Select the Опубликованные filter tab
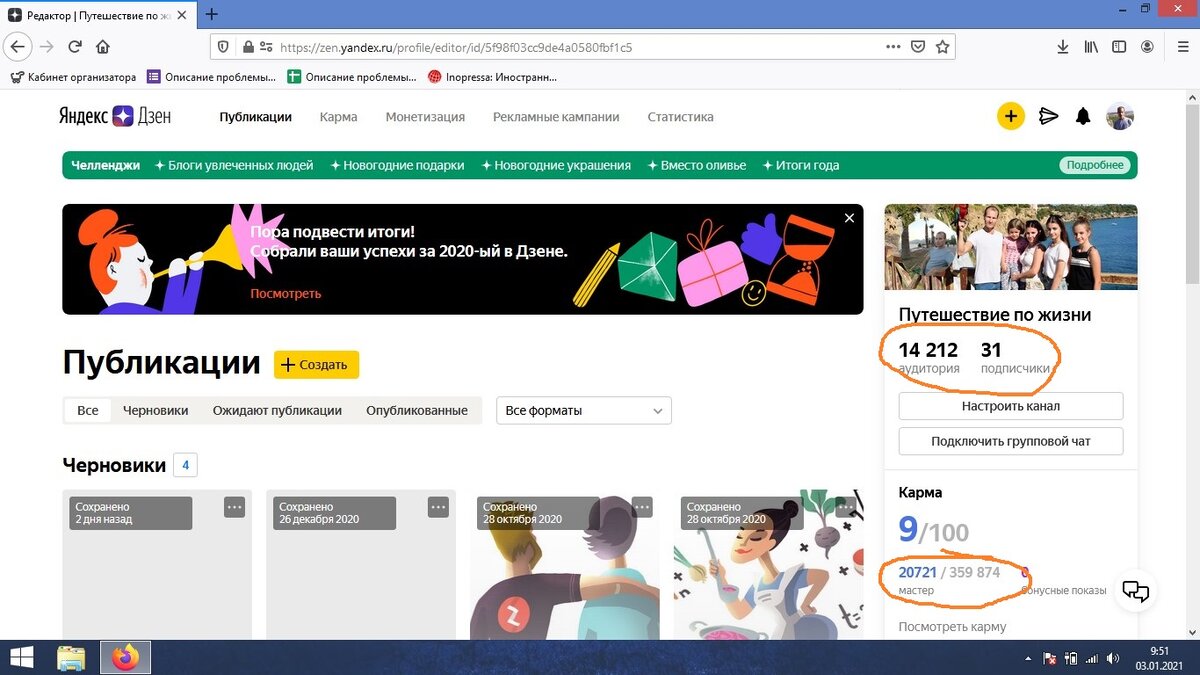This screenshot has width=1200, height=675. [417, 410]
